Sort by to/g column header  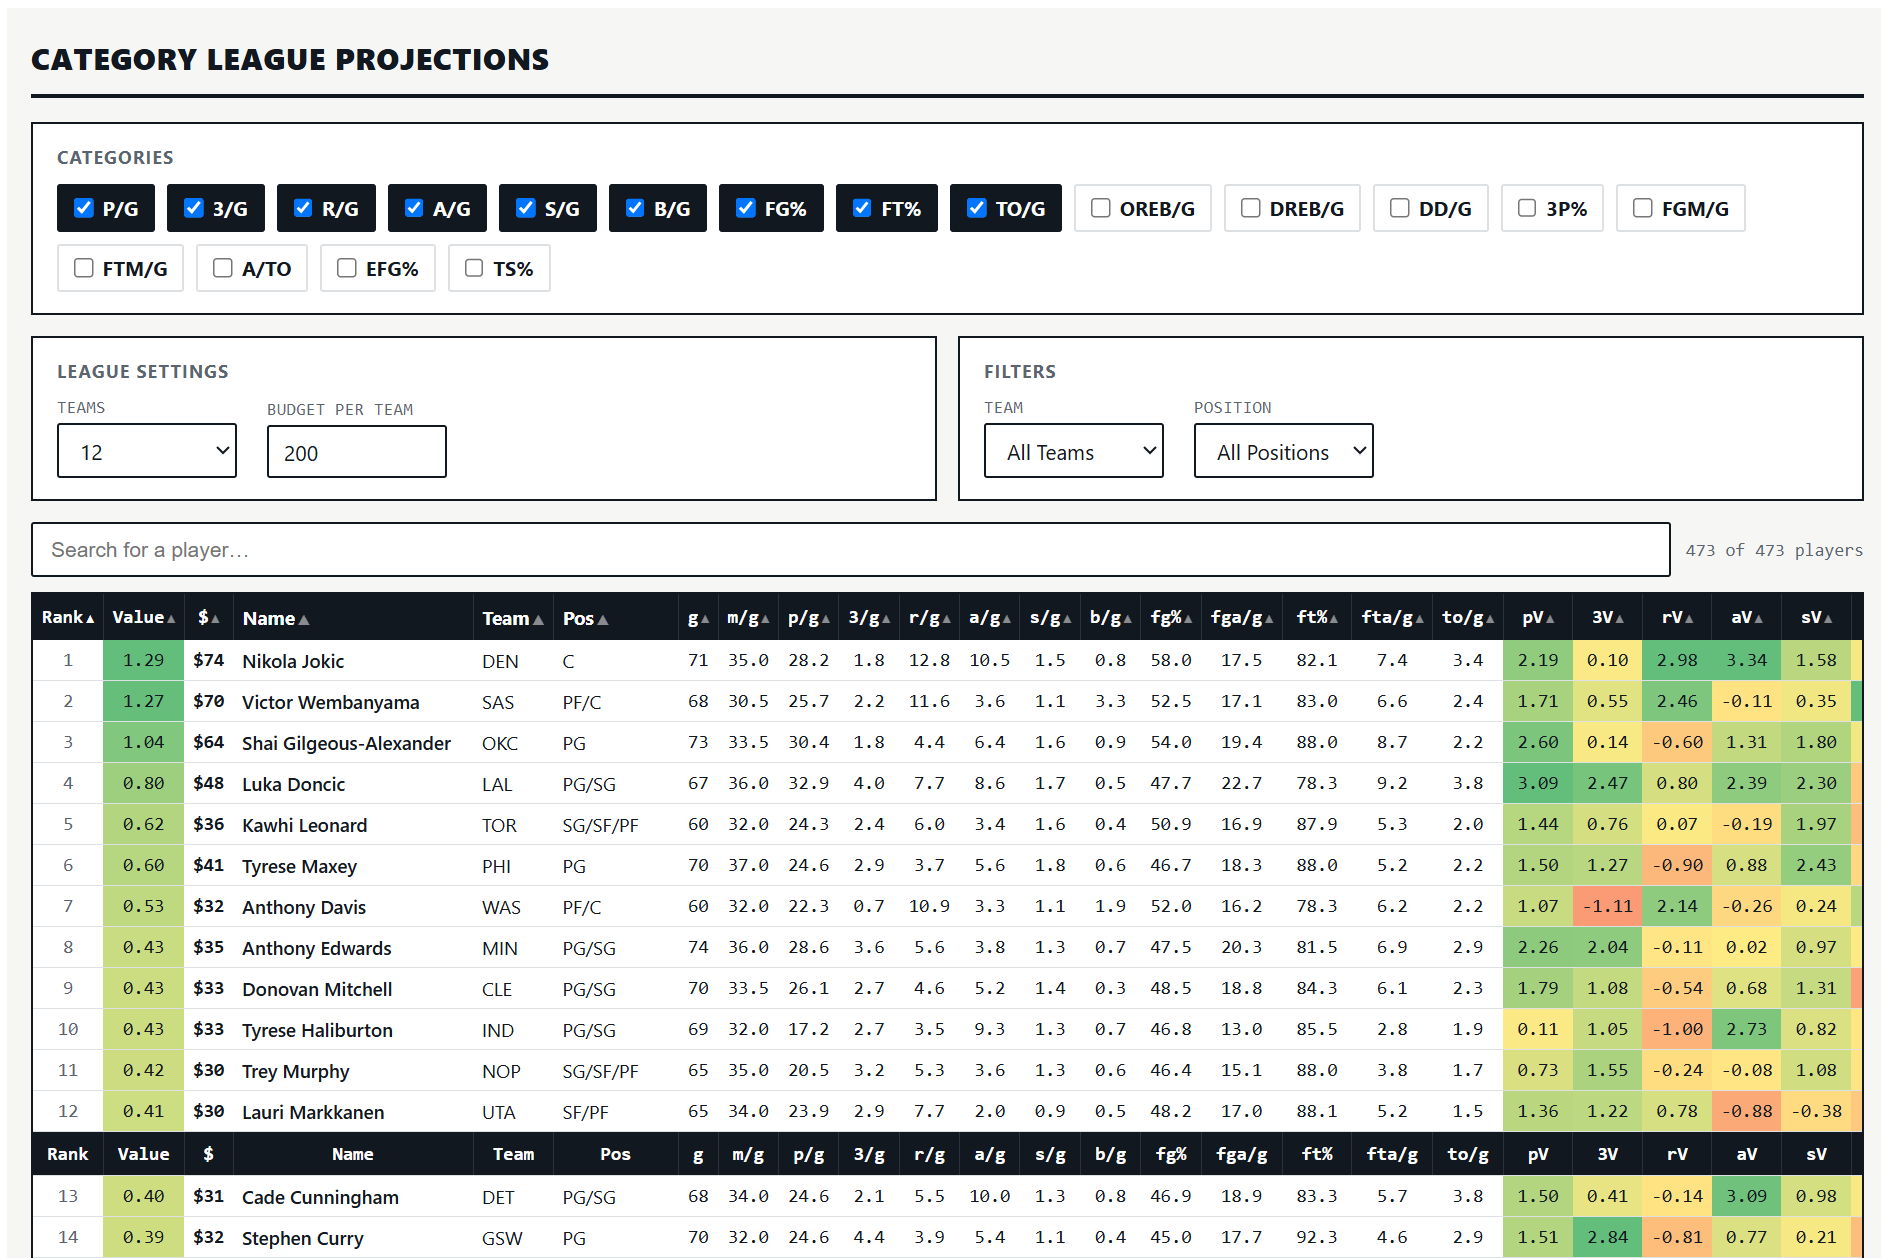[1468, 618]
